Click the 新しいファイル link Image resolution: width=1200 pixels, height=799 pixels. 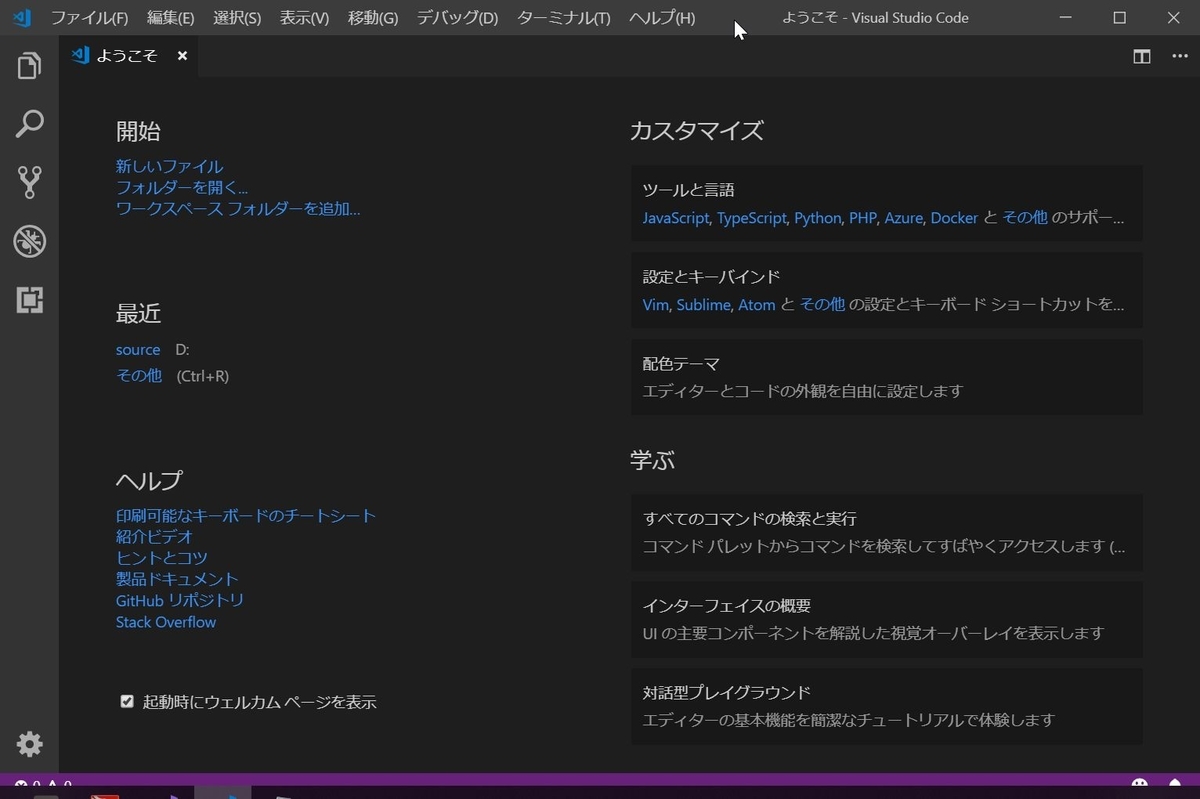[169, 166]
